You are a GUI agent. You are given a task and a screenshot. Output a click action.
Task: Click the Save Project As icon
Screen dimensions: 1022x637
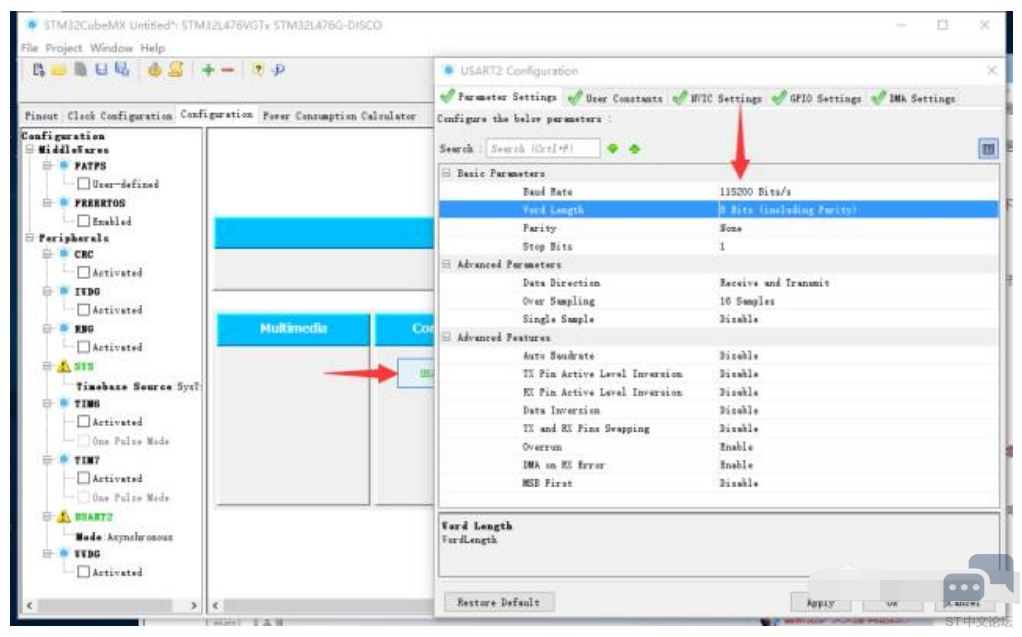tap(122, 70)
